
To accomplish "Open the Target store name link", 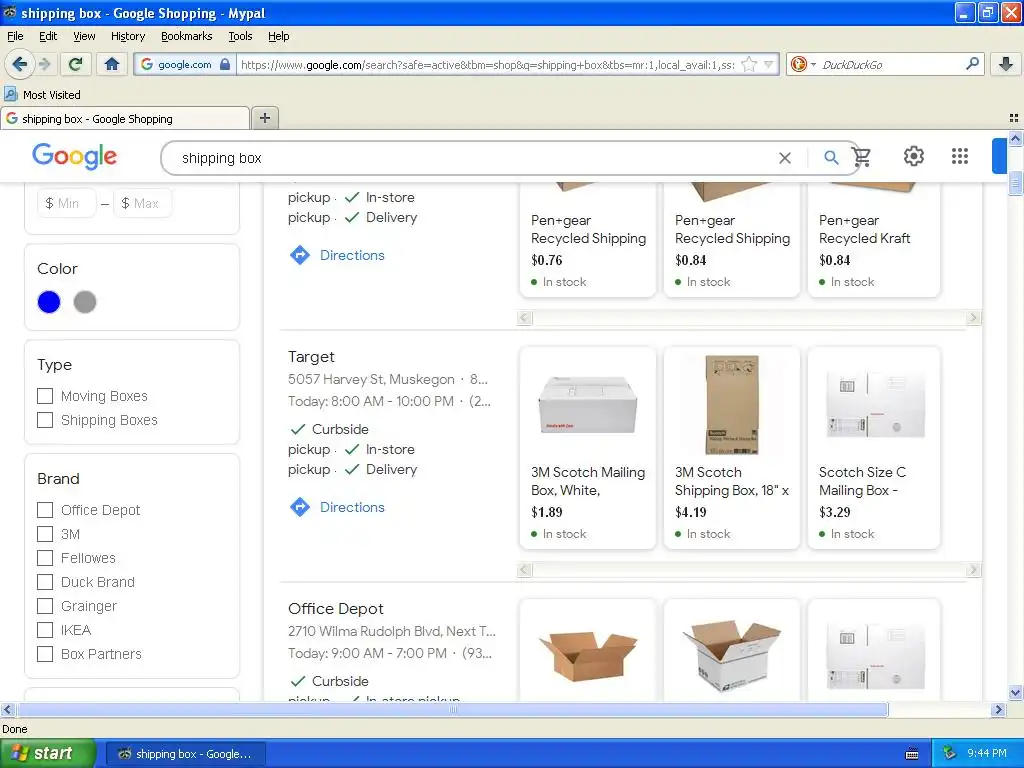I will coord(311,357).
